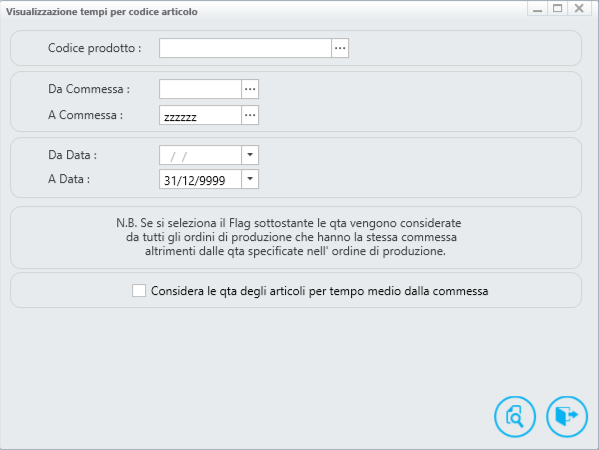Click the checkbox label about tempo medio dalla commessa
This screenshot has height=450, width=599.
[319, 291]
